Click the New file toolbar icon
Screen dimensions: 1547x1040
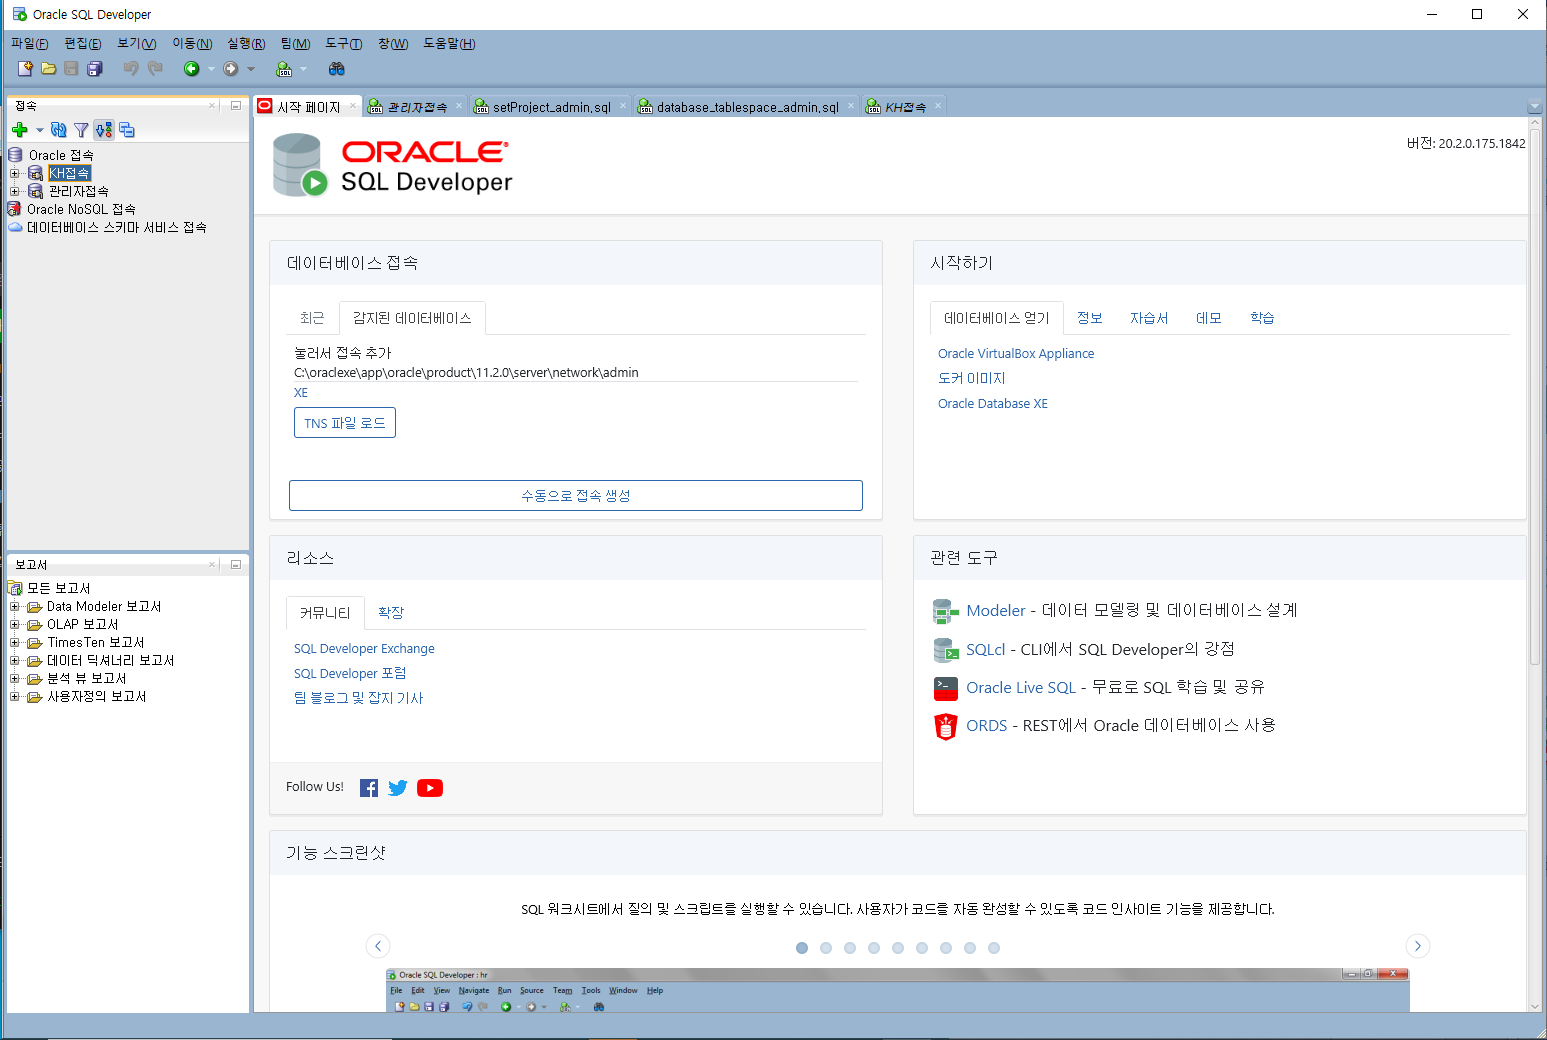coord(25,69)
